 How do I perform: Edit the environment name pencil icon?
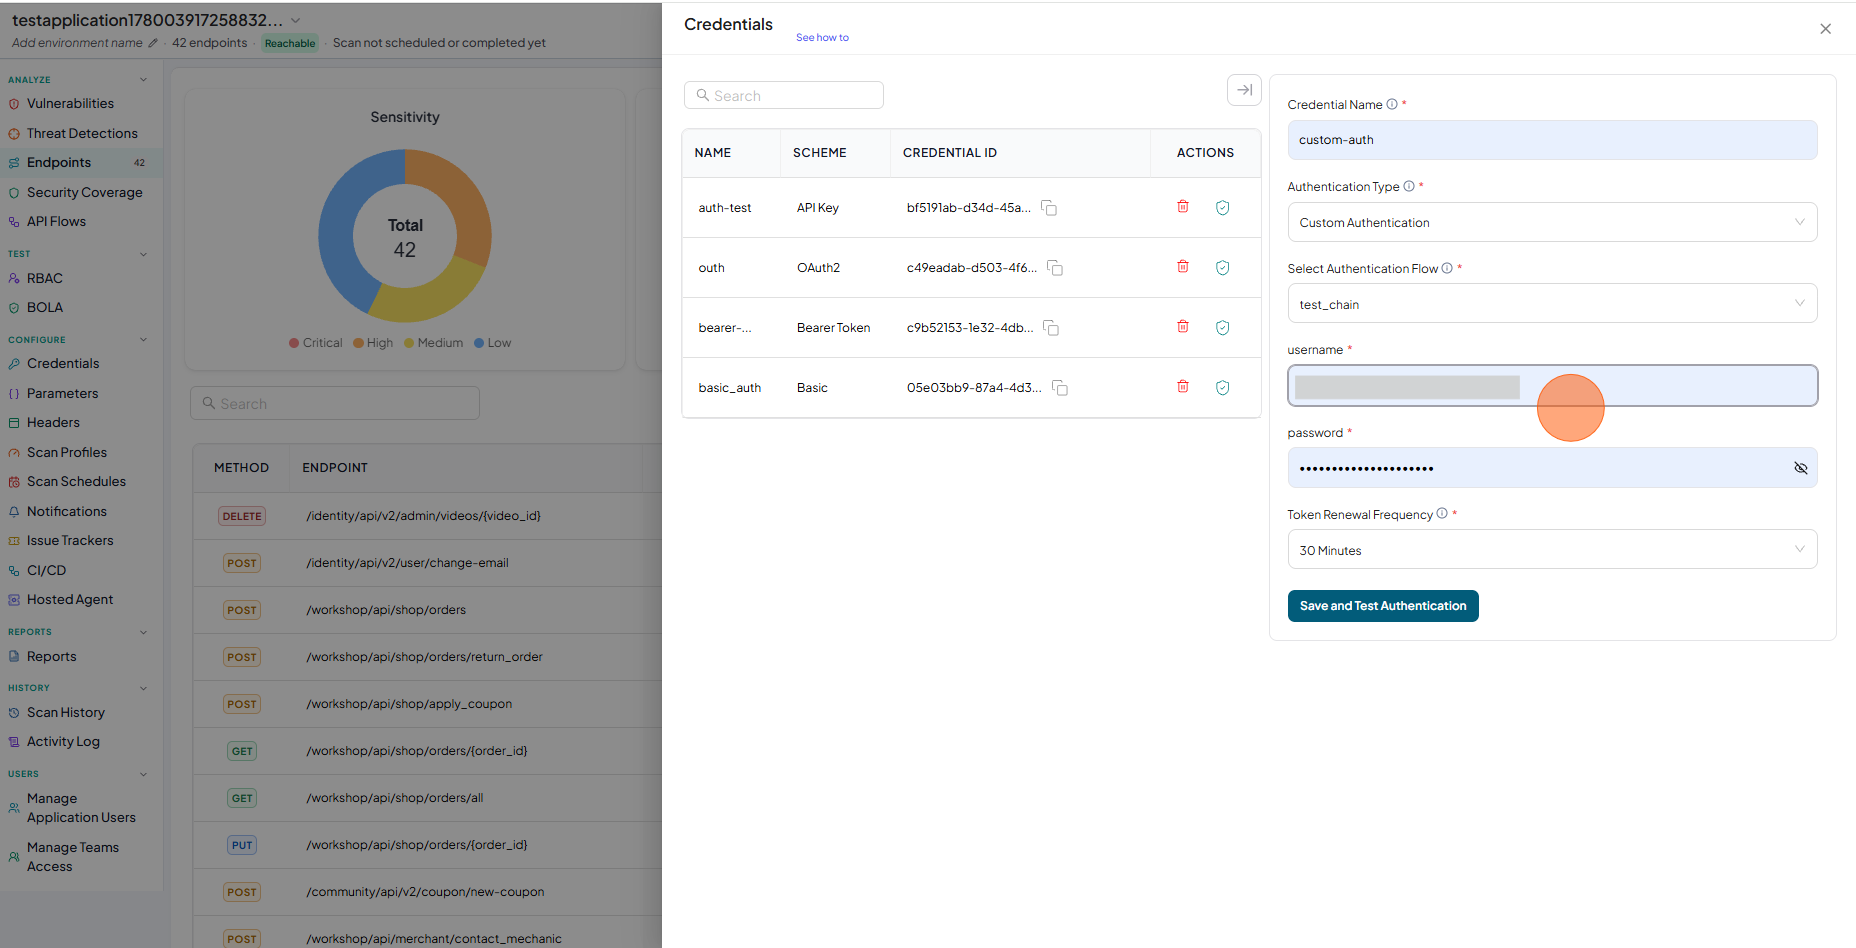coord(153,43)
